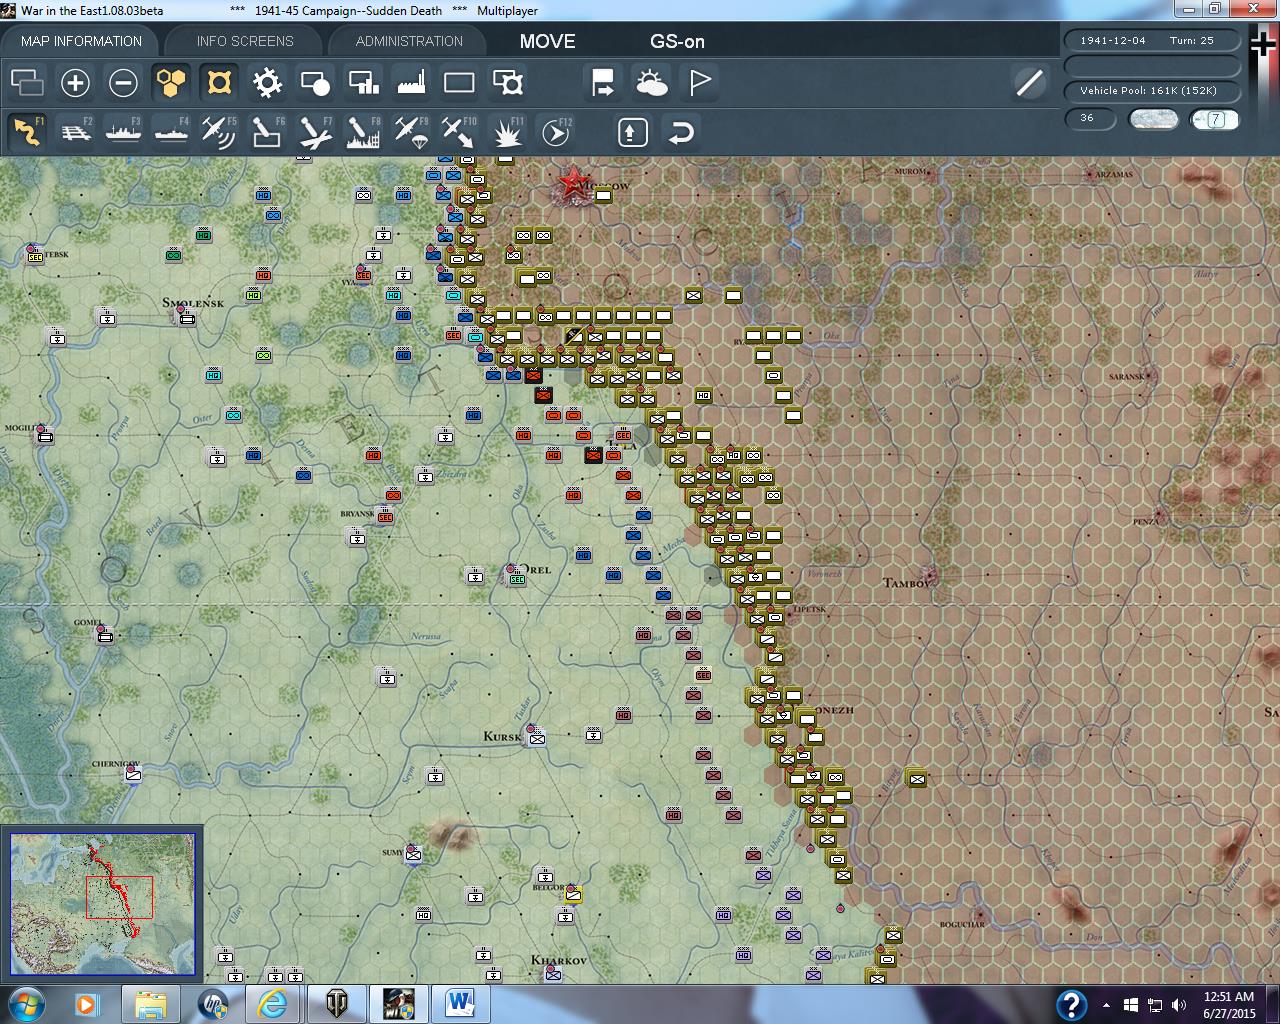
Task: Click the rectangle with gear icon
Action: pos(508,83)
